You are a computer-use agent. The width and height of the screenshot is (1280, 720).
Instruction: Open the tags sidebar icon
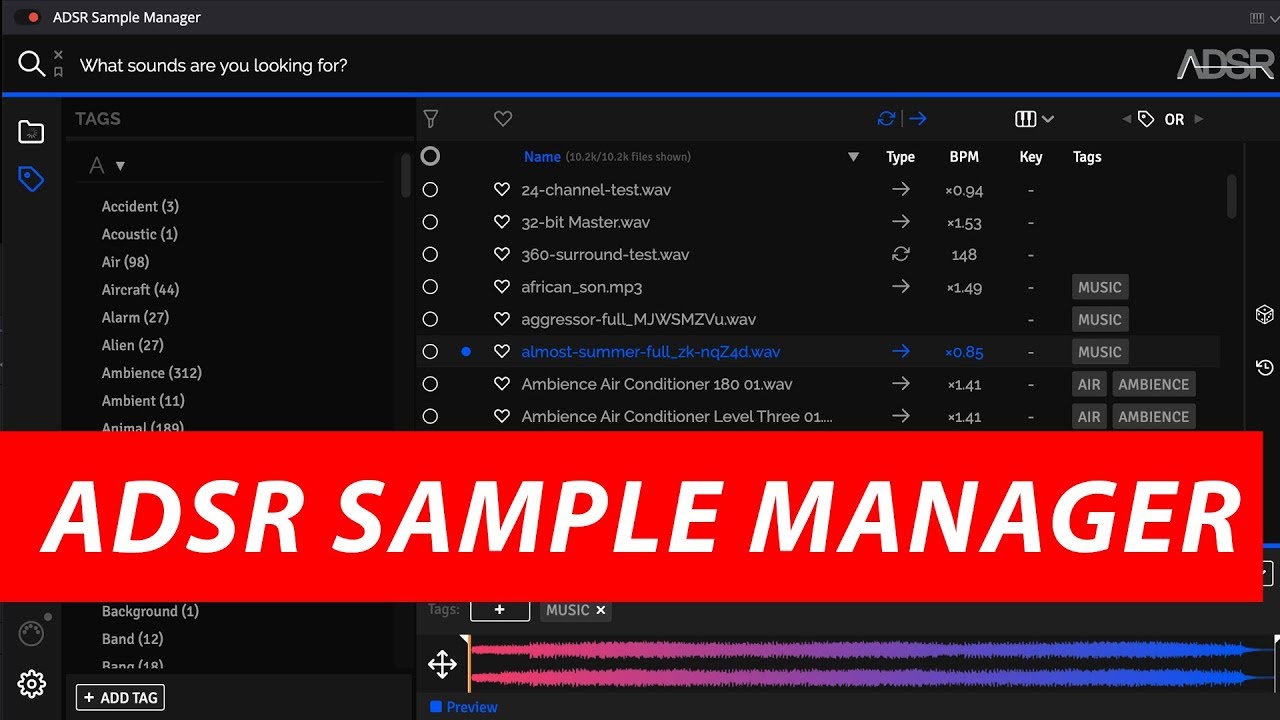coord(31,179)
